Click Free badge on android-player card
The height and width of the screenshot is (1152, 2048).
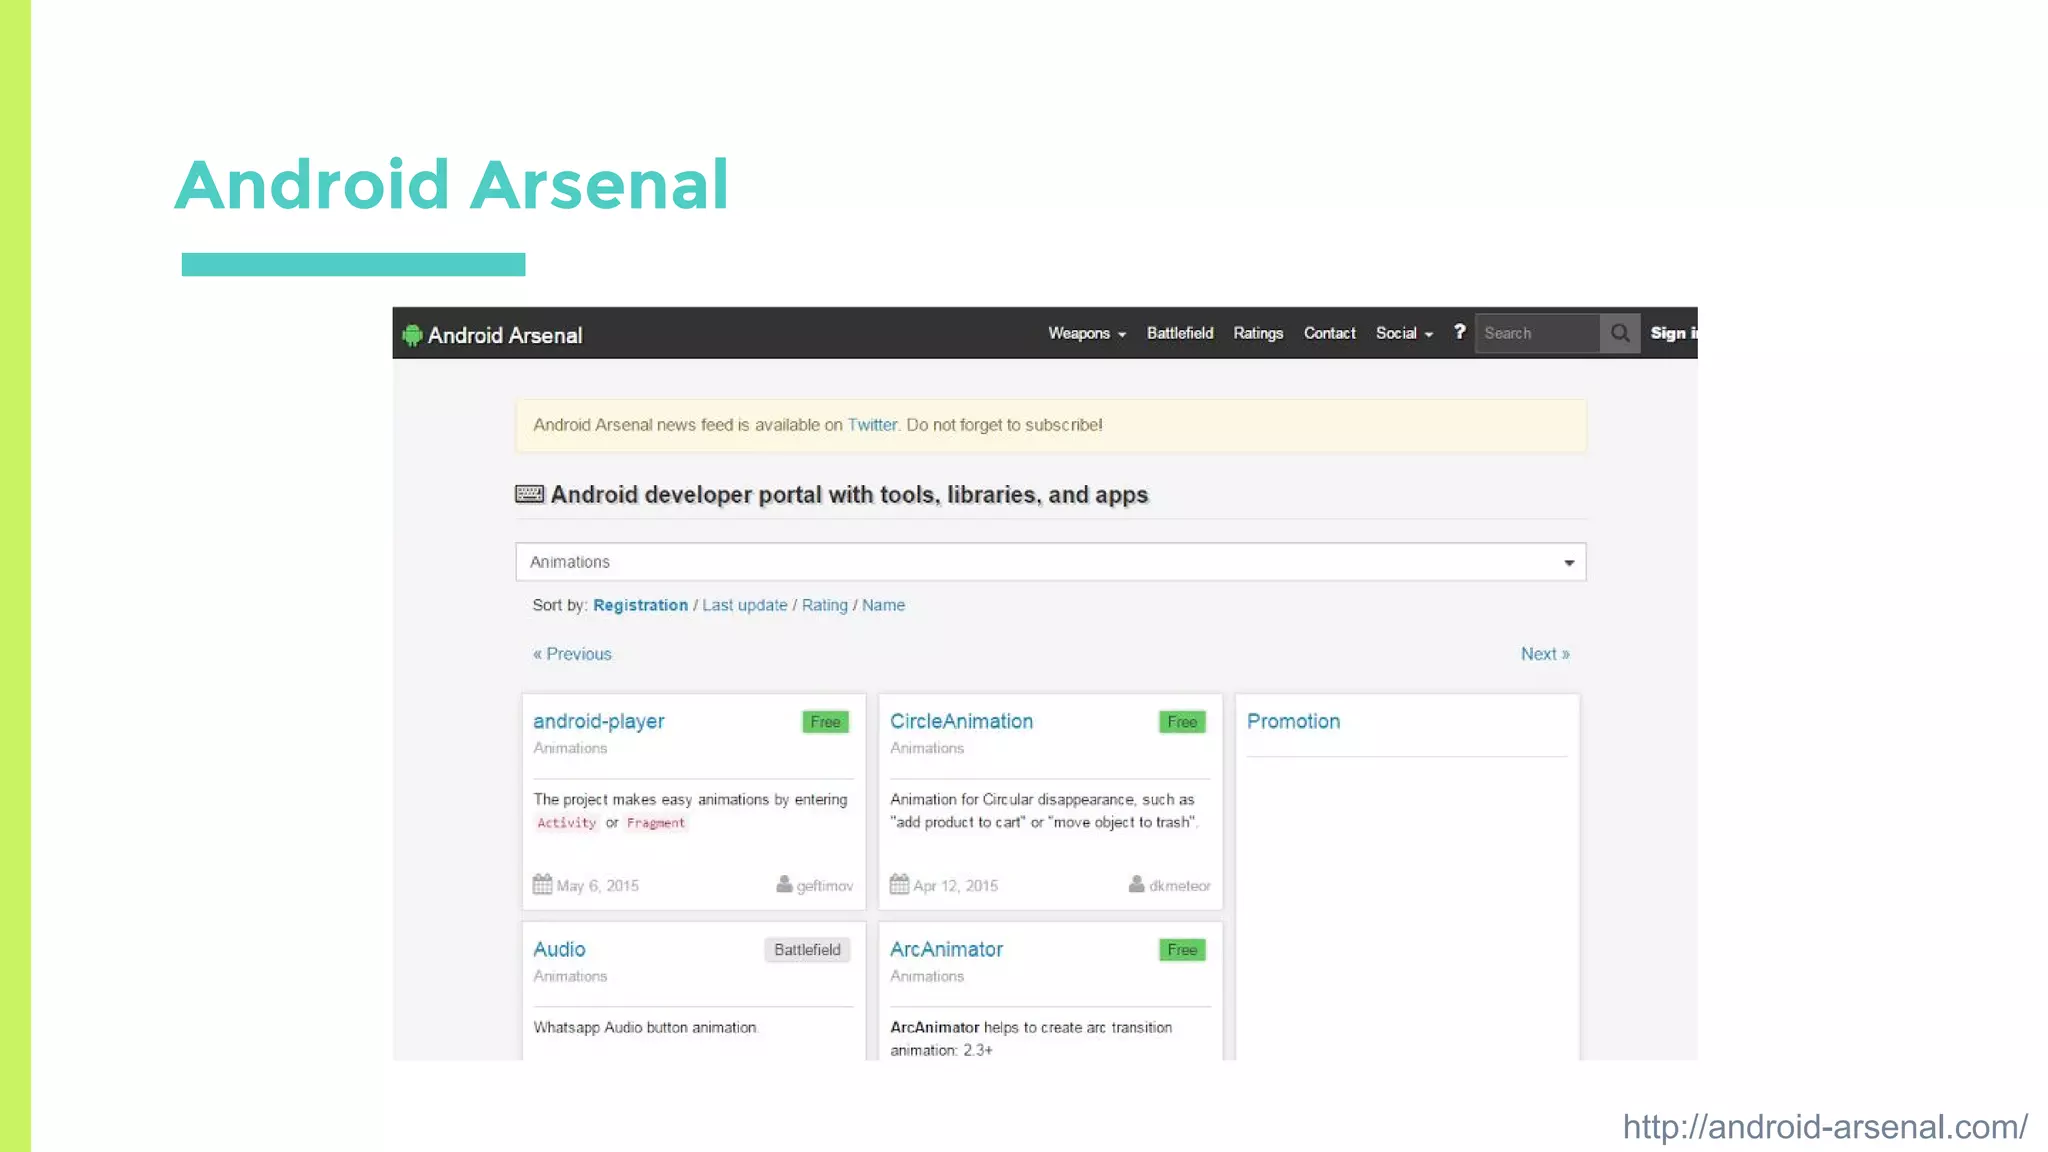(826, 722)
